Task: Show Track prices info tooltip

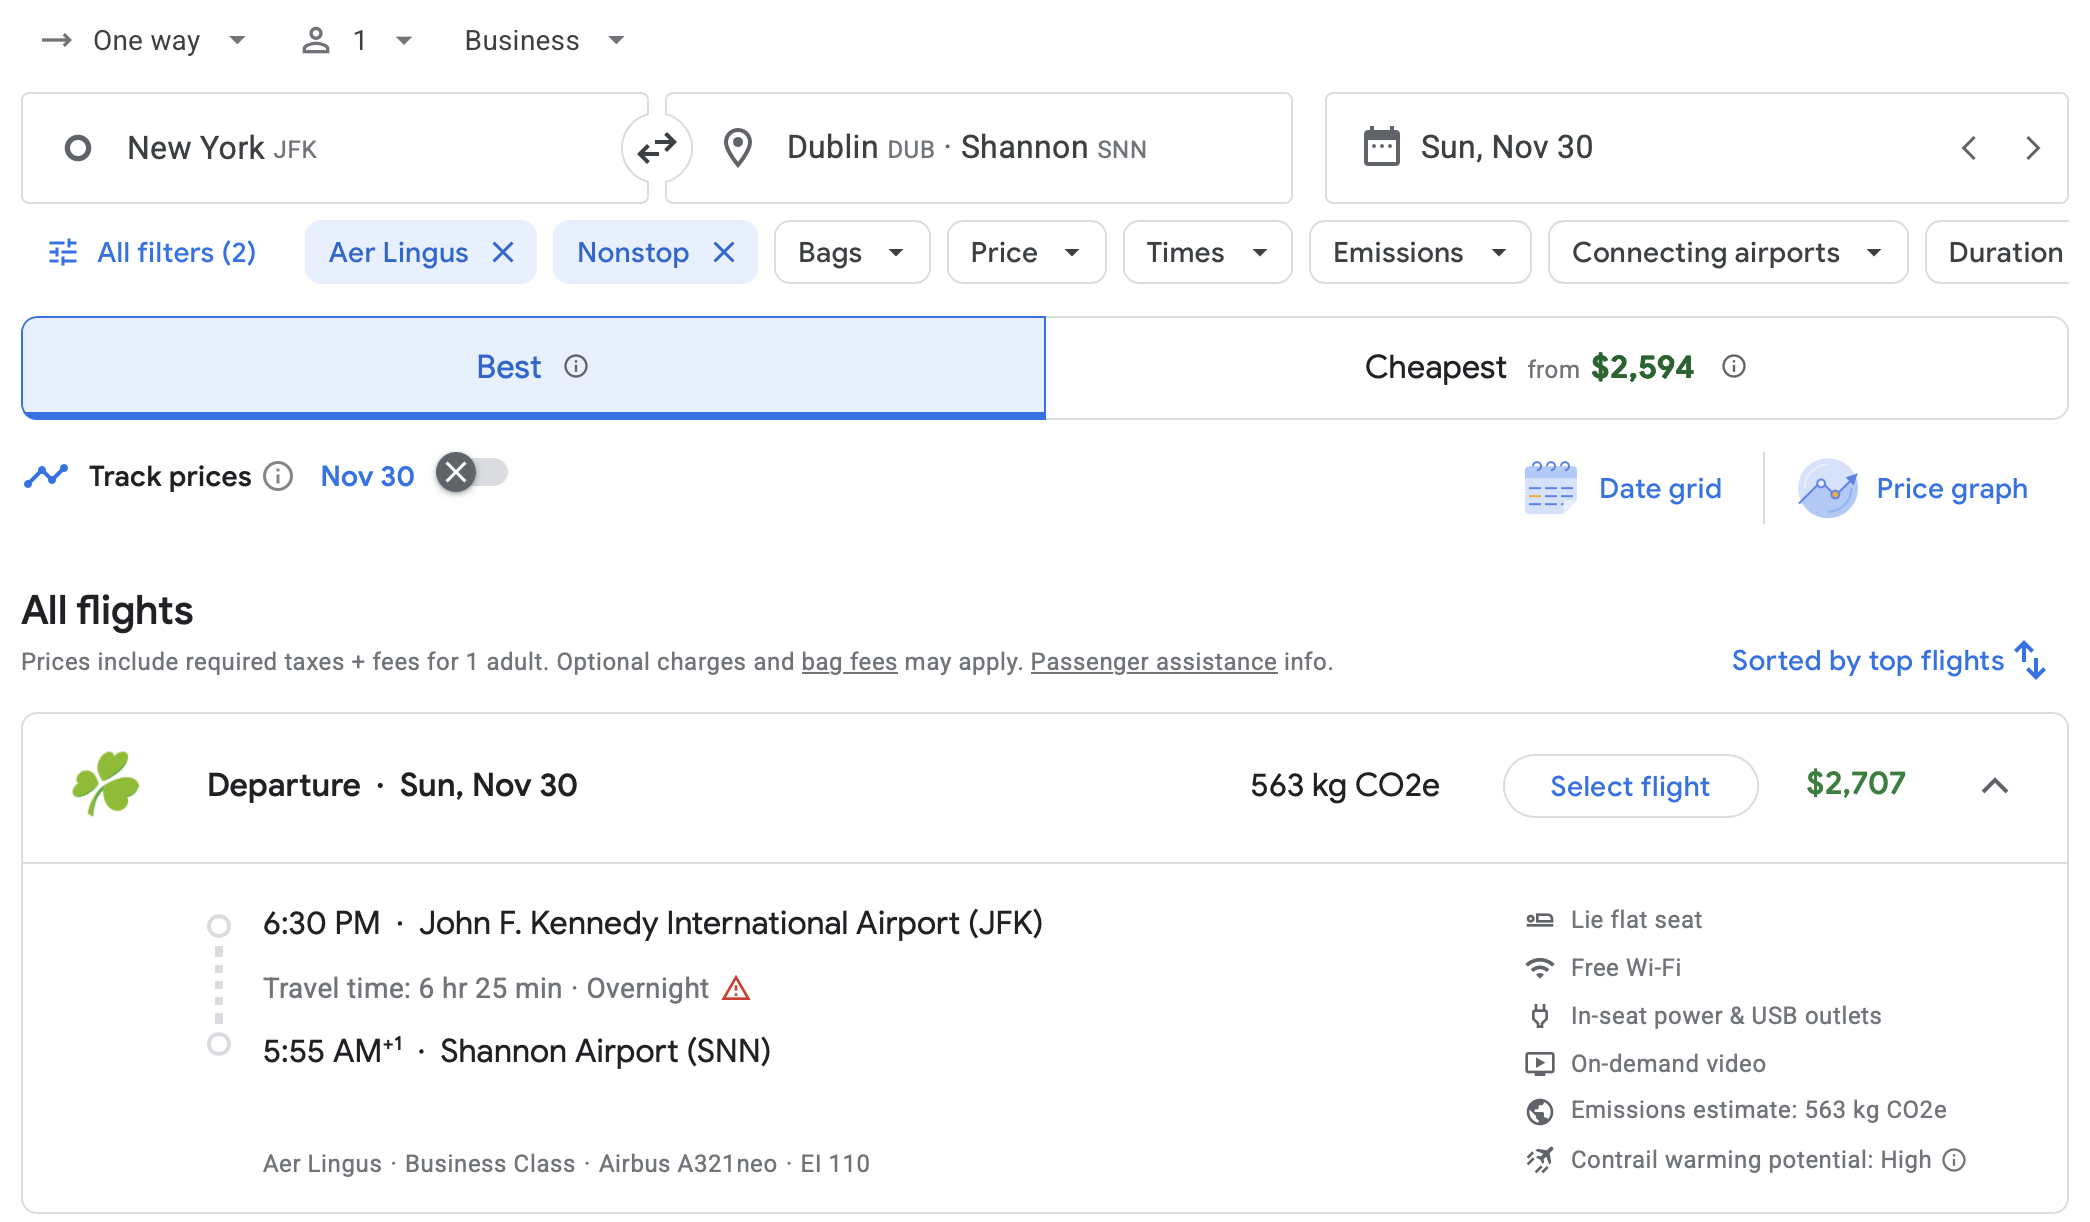Action: tap(278, 476)
